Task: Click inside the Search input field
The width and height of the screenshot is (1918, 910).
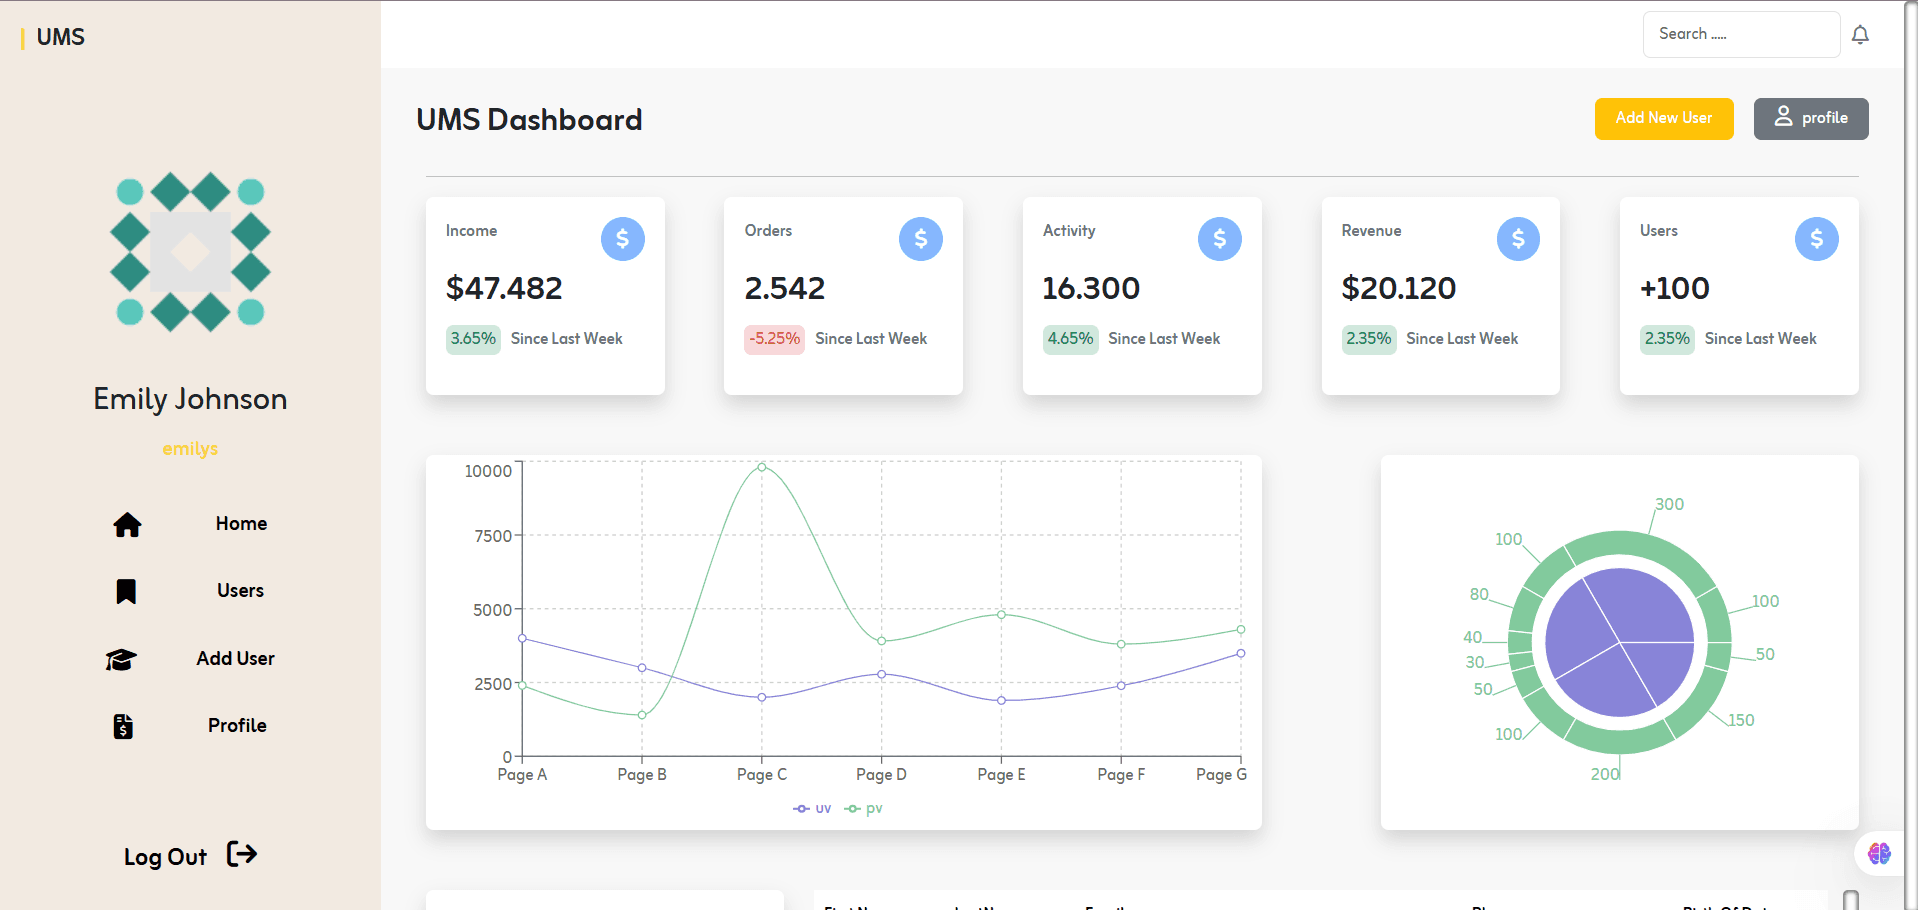Action: tap(1740, 35)
